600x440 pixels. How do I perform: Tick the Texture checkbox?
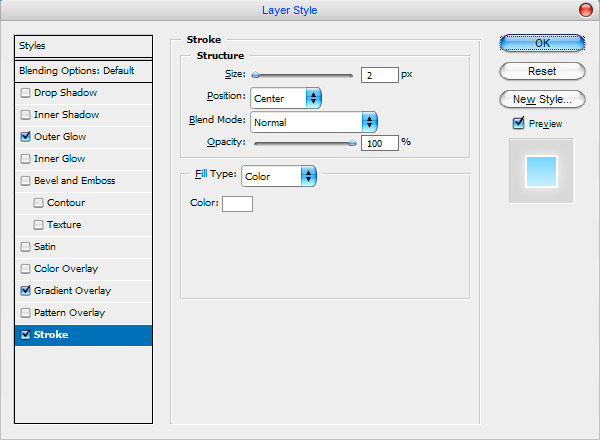click(x=38, y=225)
